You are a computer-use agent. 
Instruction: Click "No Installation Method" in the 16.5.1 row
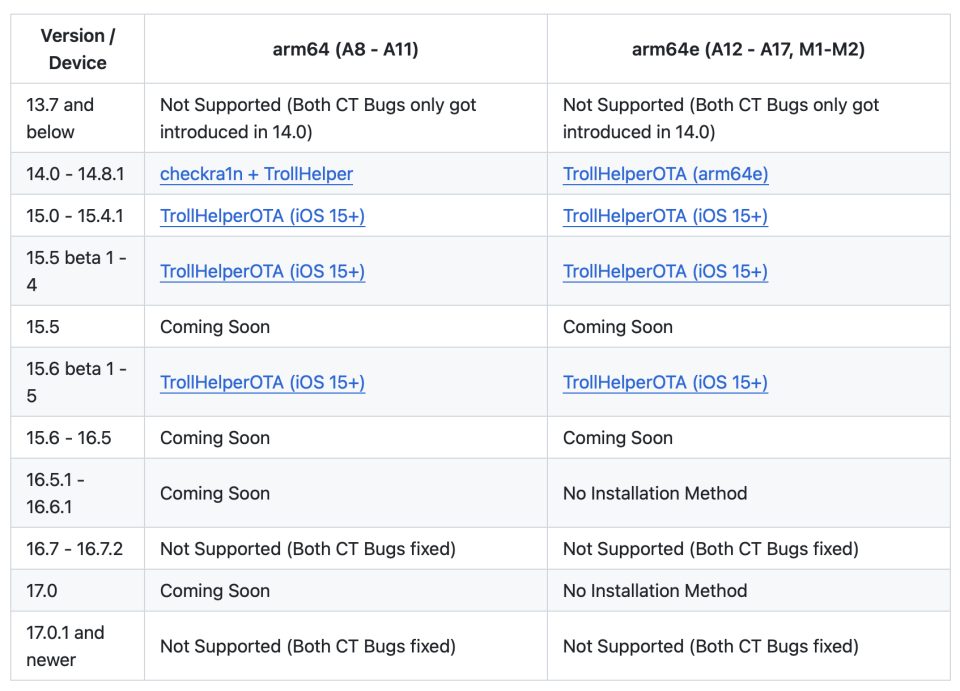click(x=655, y=493)
